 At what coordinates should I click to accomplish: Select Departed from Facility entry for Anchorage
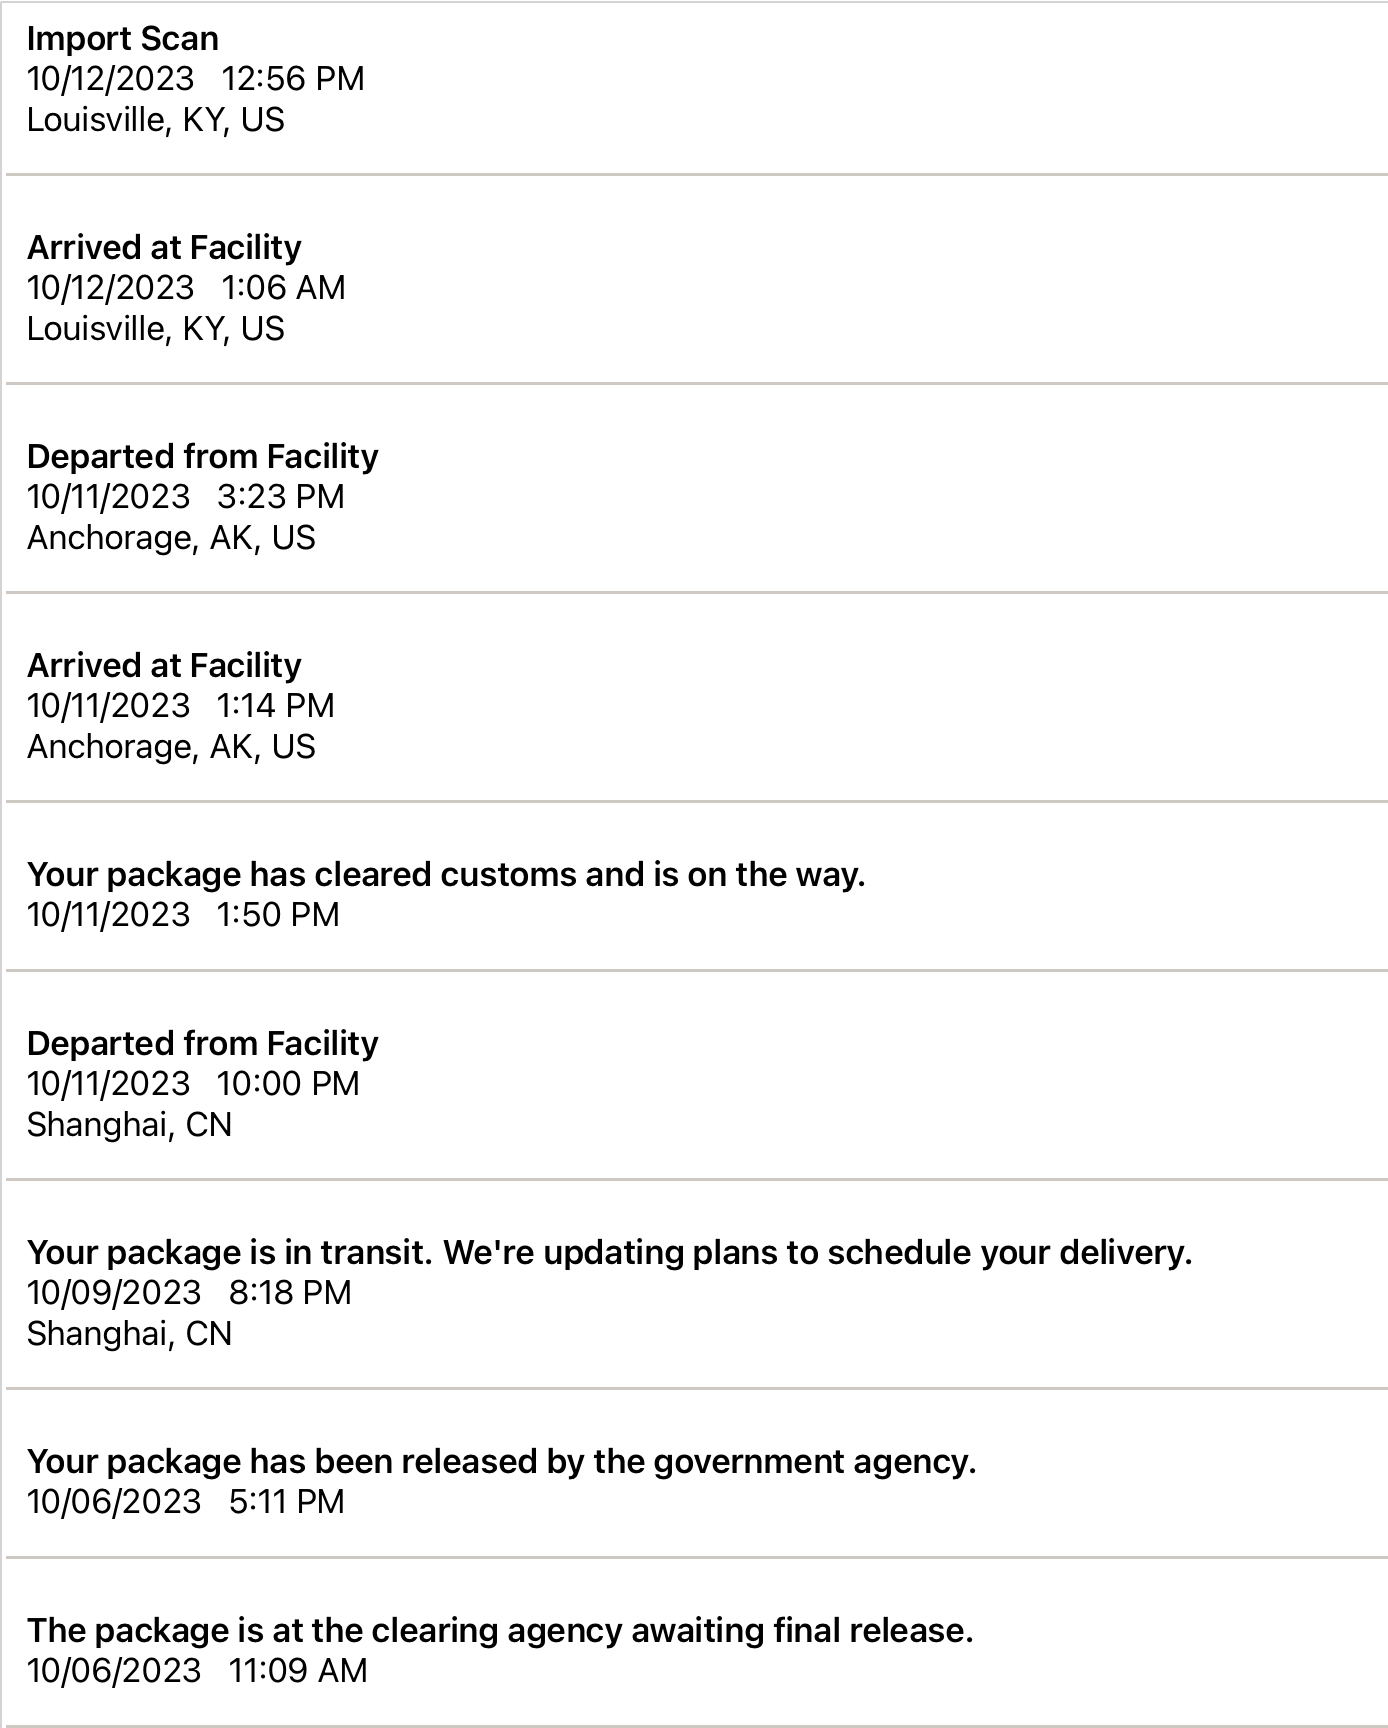[x=202, y=457]
